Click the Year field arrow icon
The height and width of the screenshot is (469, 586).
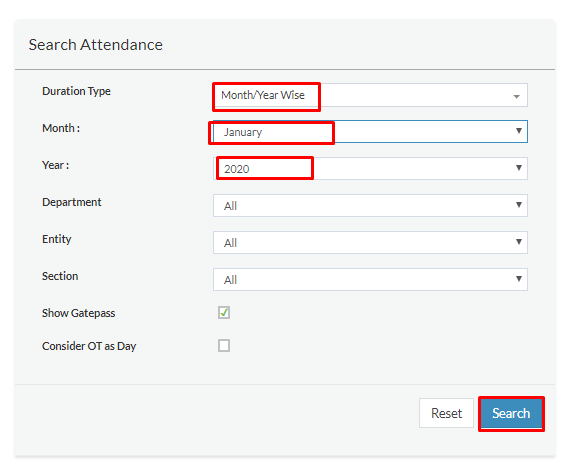519,168
